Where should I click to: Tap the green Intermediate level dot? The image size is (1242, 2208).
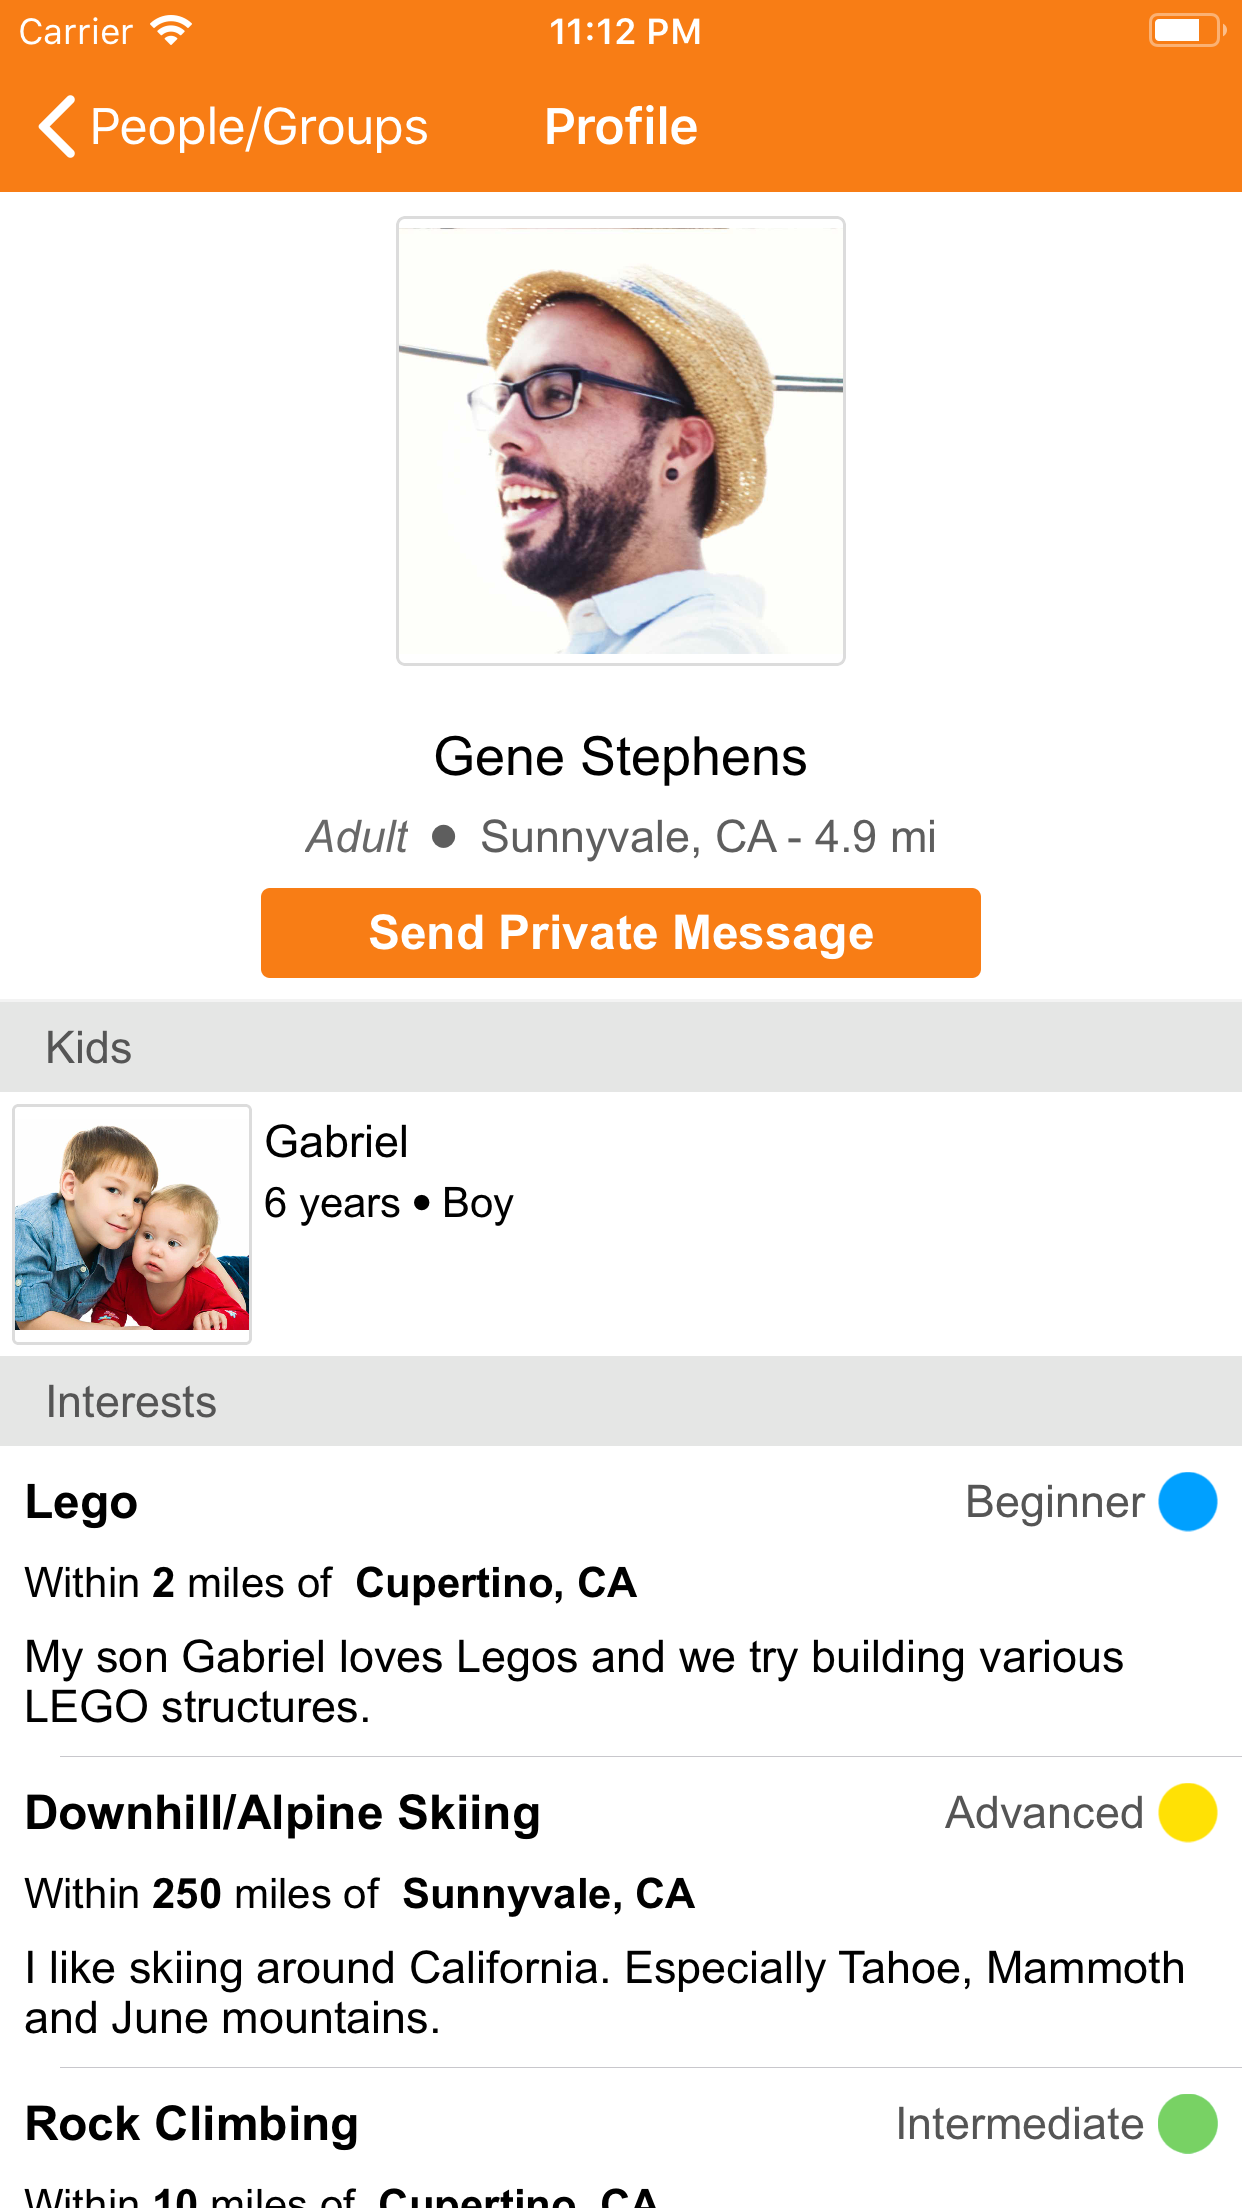tap(1187, 2124)
